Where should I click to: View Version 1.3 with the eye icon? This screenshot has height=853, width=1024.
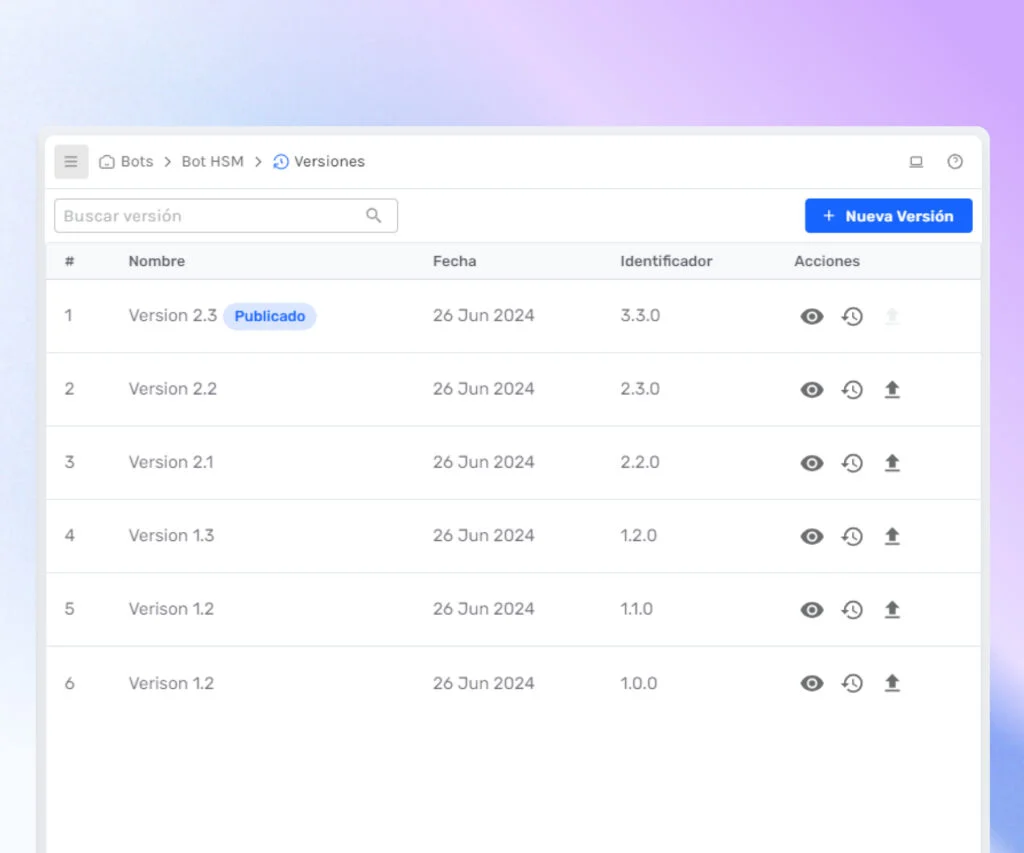coord(812,536)
